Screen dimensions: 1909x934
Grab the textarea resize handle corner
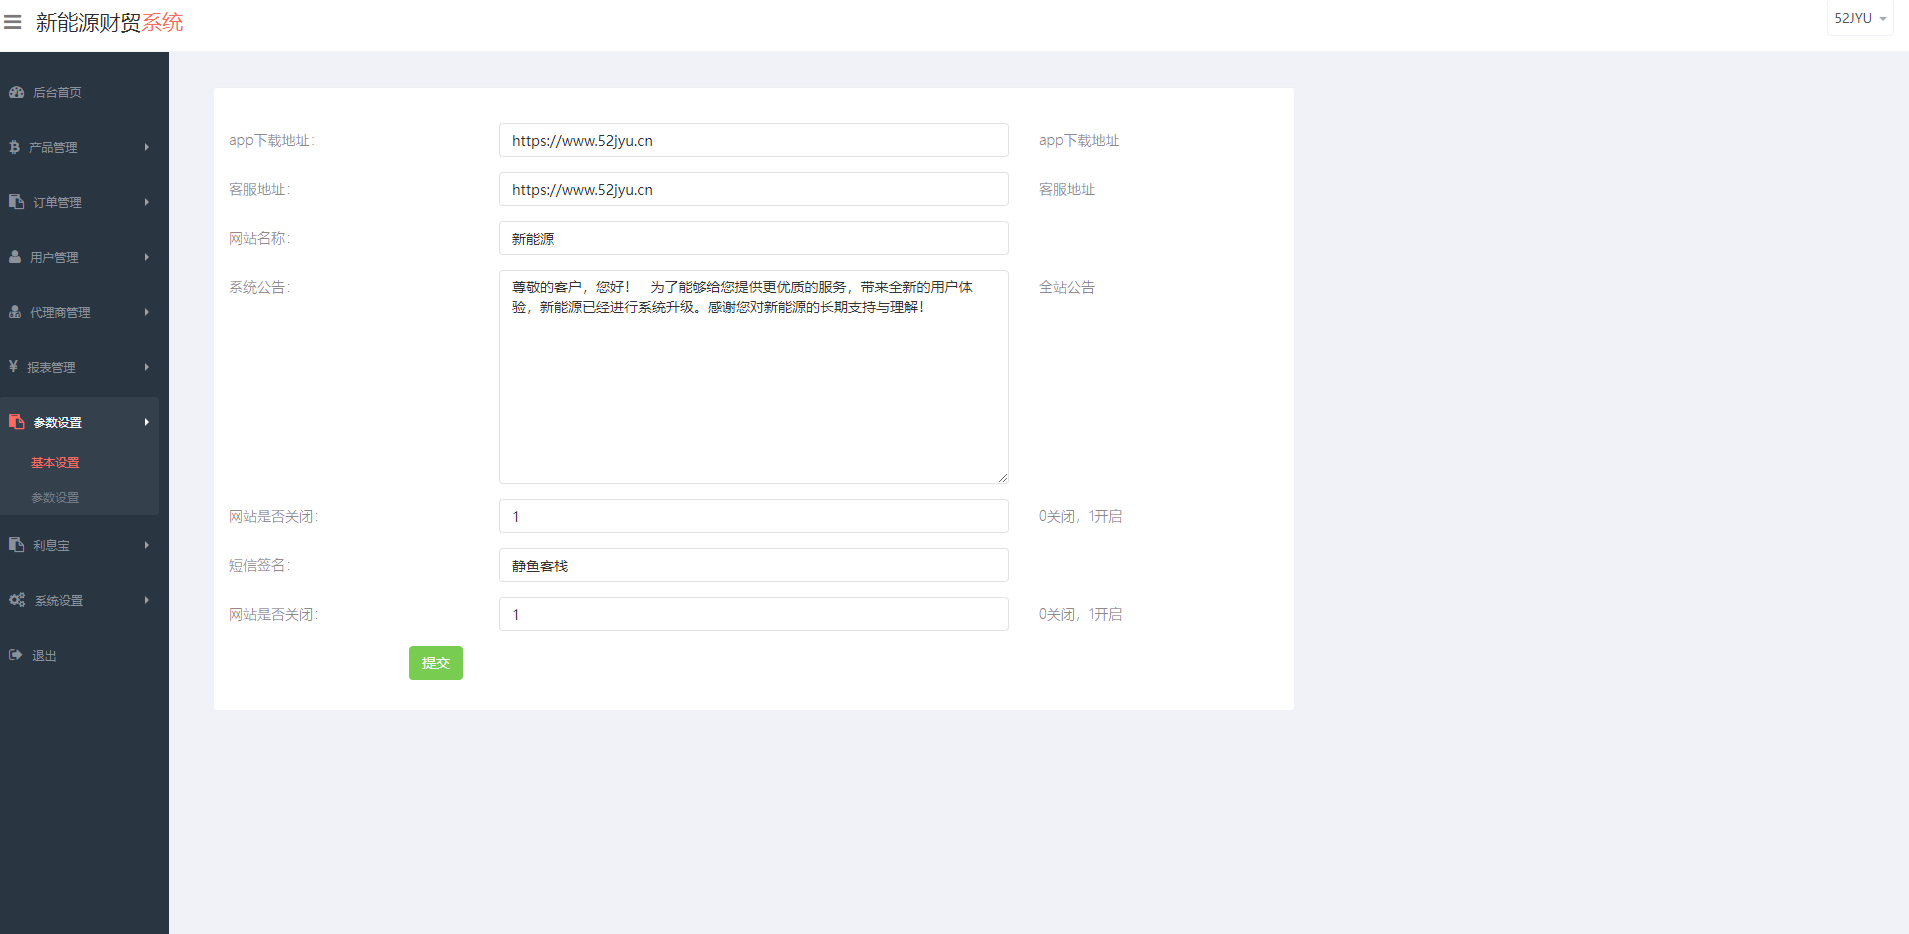click(1002, 478)
